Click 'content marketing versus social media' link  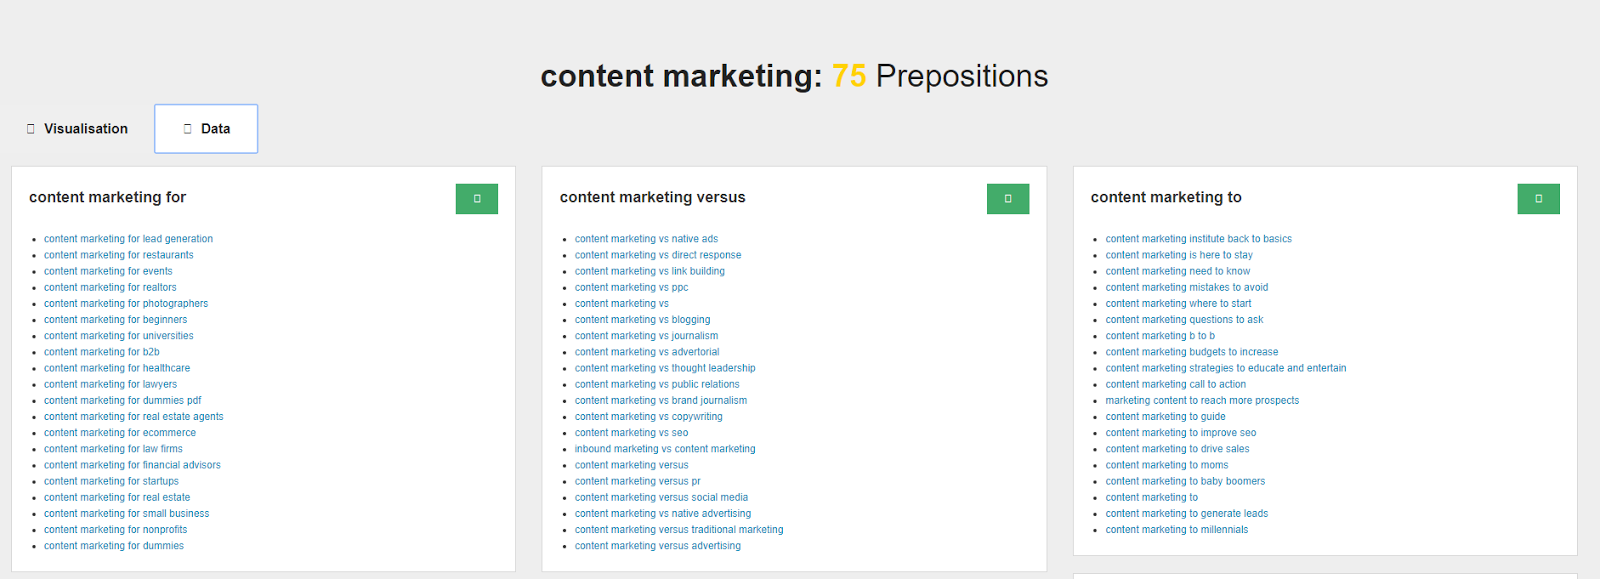coord(661,498)
